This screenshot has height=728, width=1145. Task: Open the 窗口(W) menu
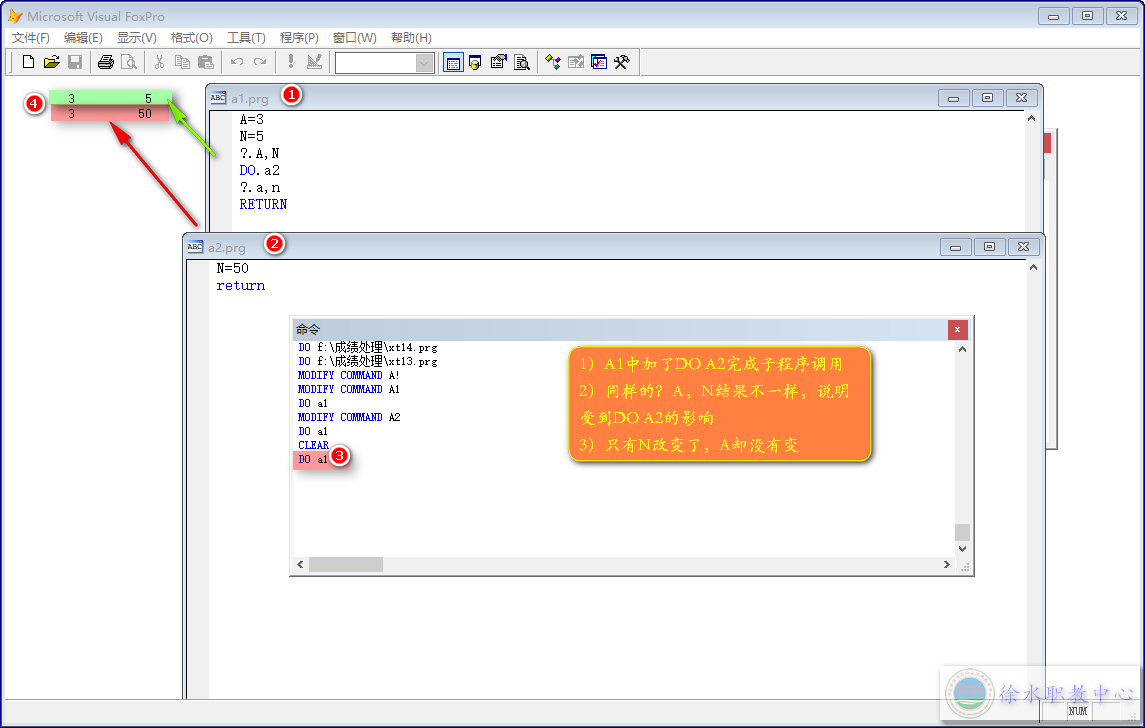tap(354, 37)
